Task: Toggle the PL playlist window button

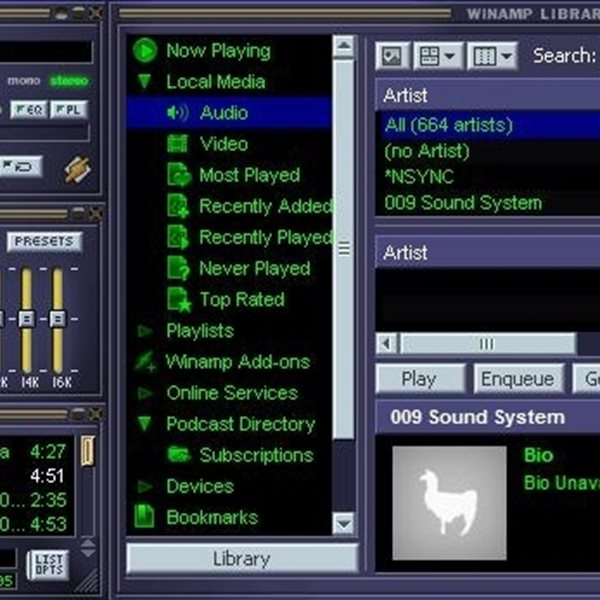Action: pyautogui.click(x=69, y=110)
